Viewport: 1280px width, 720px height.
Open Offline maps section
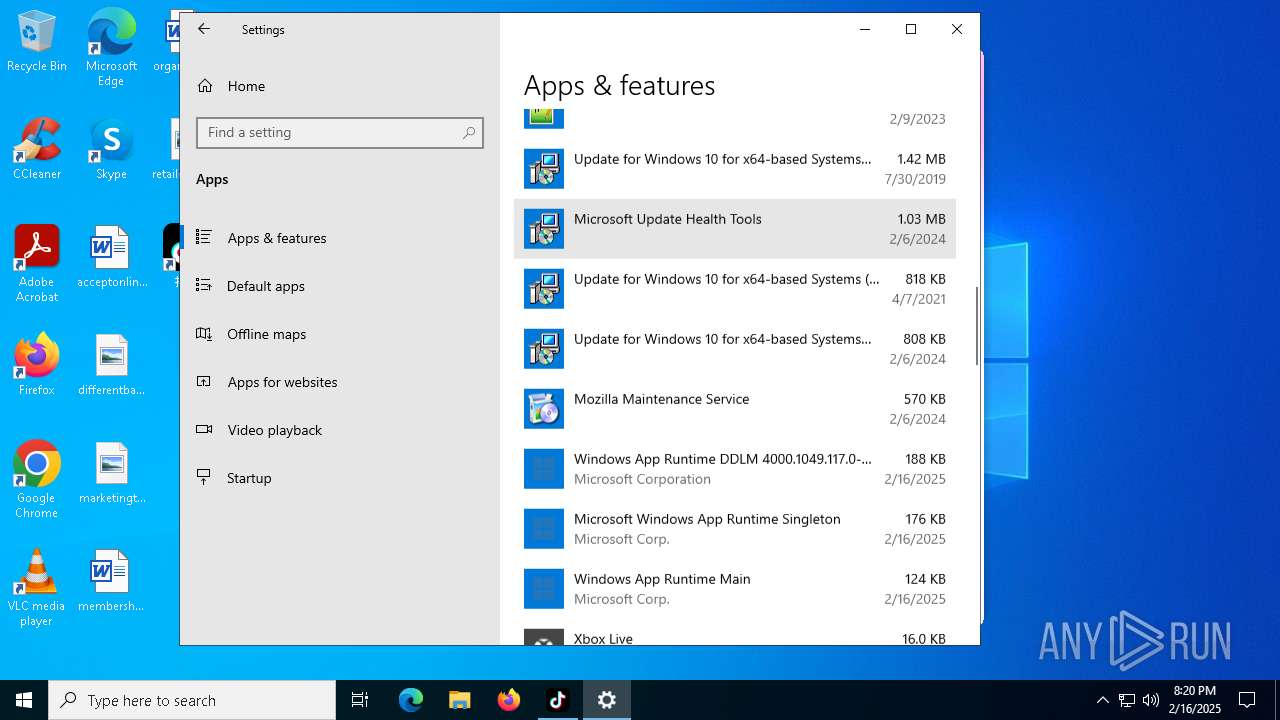[x=340, y=334]
